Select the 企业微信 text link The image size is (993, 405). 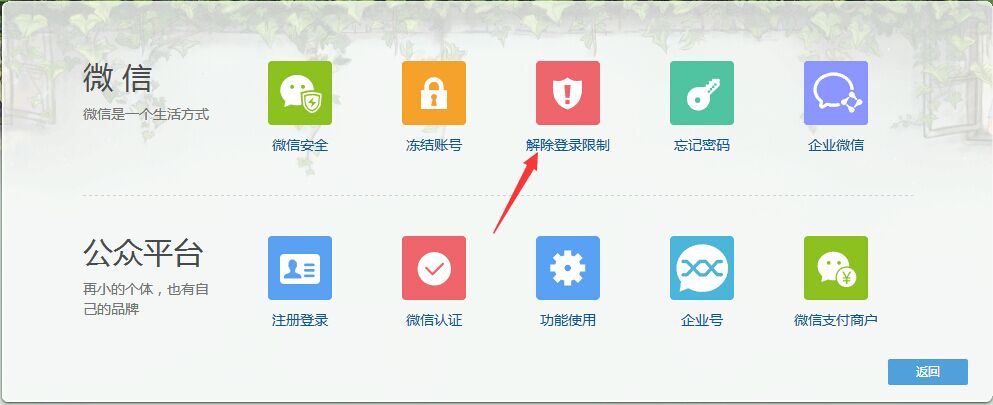[836, 145]
